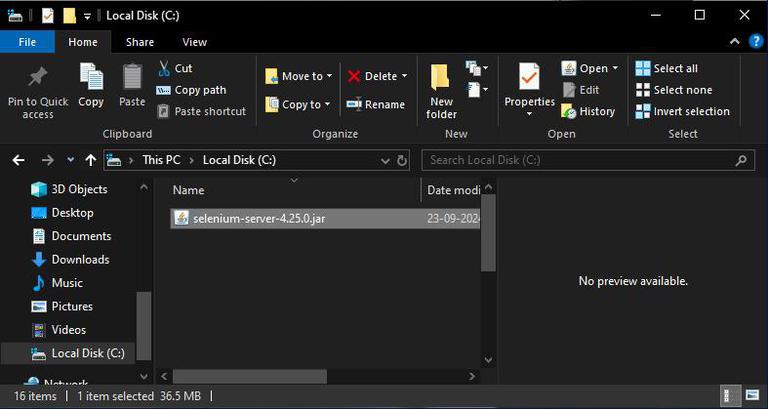Open Help with the question mark icon
This screenshot has height=409, width=768.
(x=756, y=42)
